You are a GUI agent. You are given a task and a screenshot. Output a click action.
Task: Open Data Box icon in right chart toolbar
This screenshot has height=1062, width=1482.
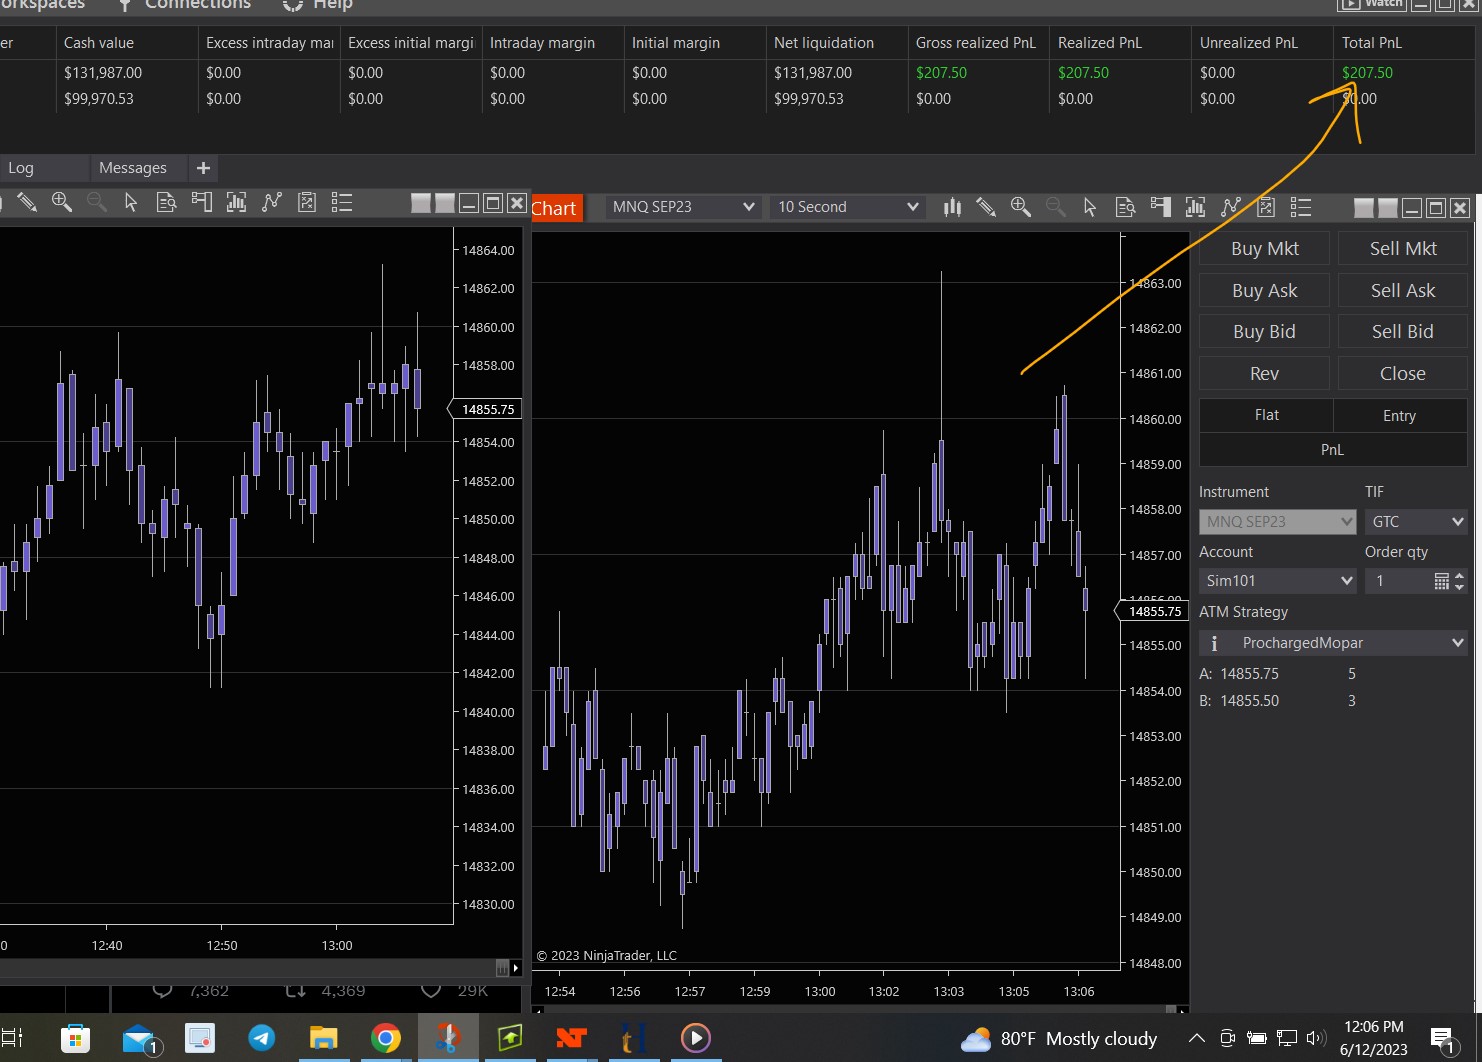coord(1125,207)
